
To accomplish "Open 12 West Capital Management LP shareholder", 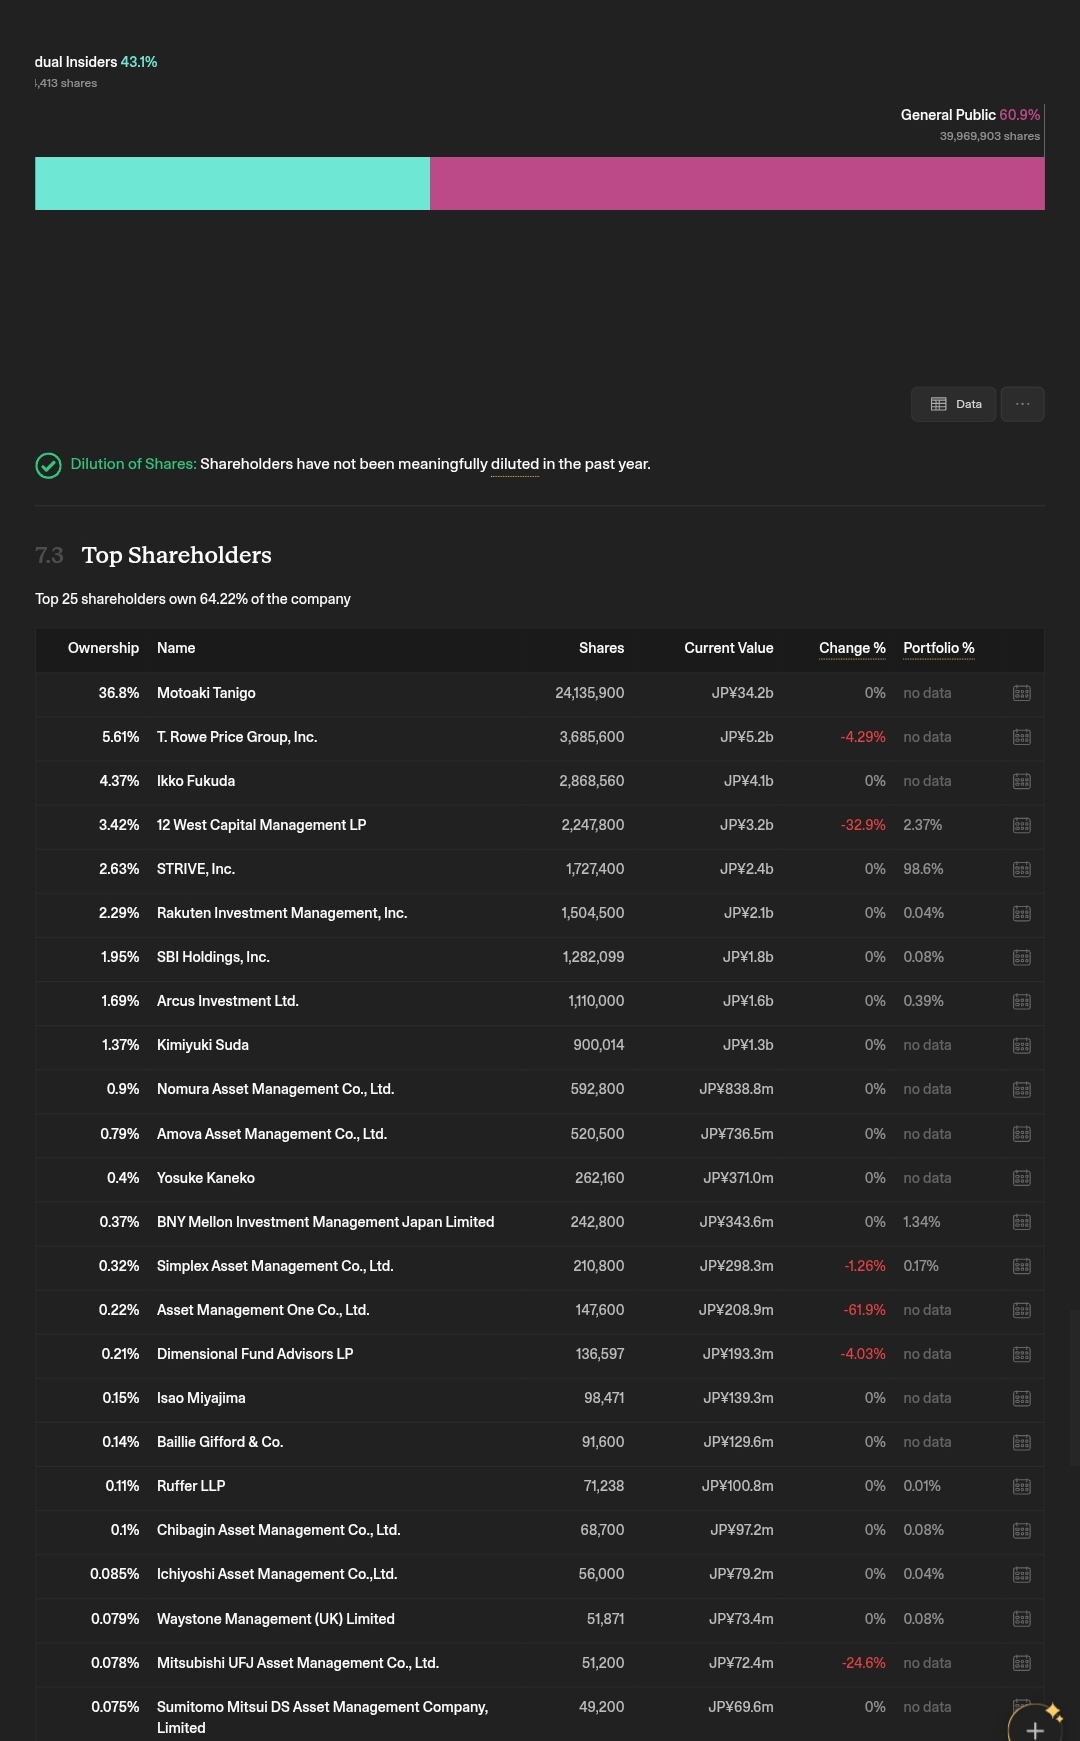I will pyautogui.click(x=261, y=825).
